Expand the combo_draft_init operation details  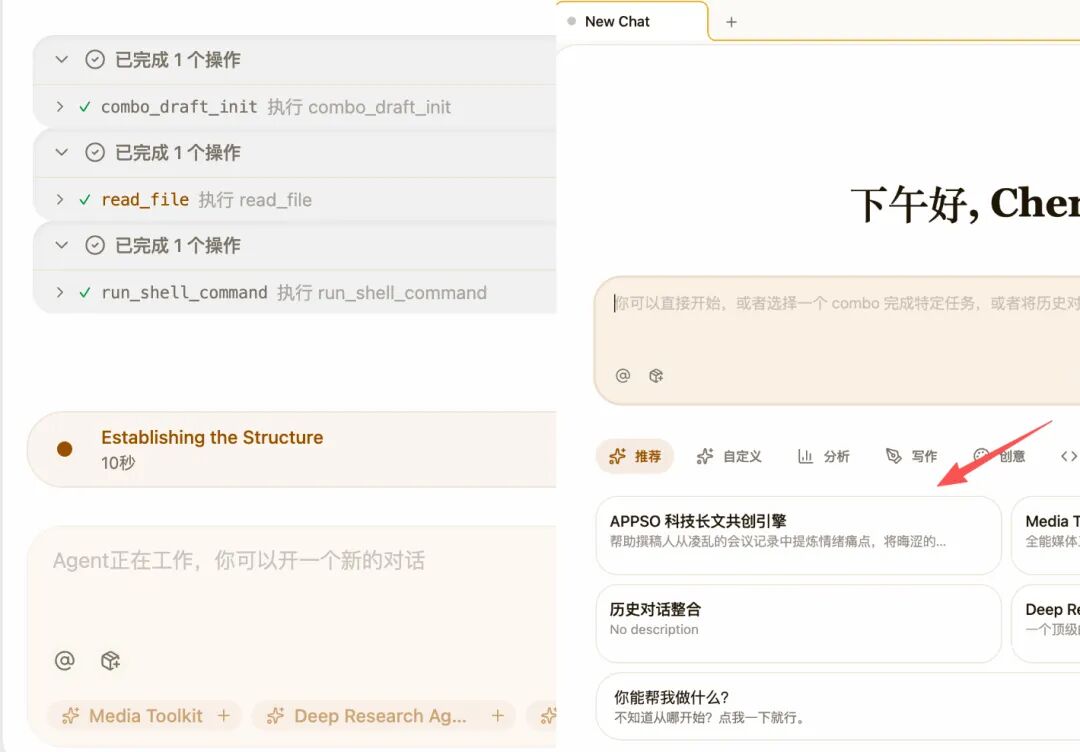60,107
